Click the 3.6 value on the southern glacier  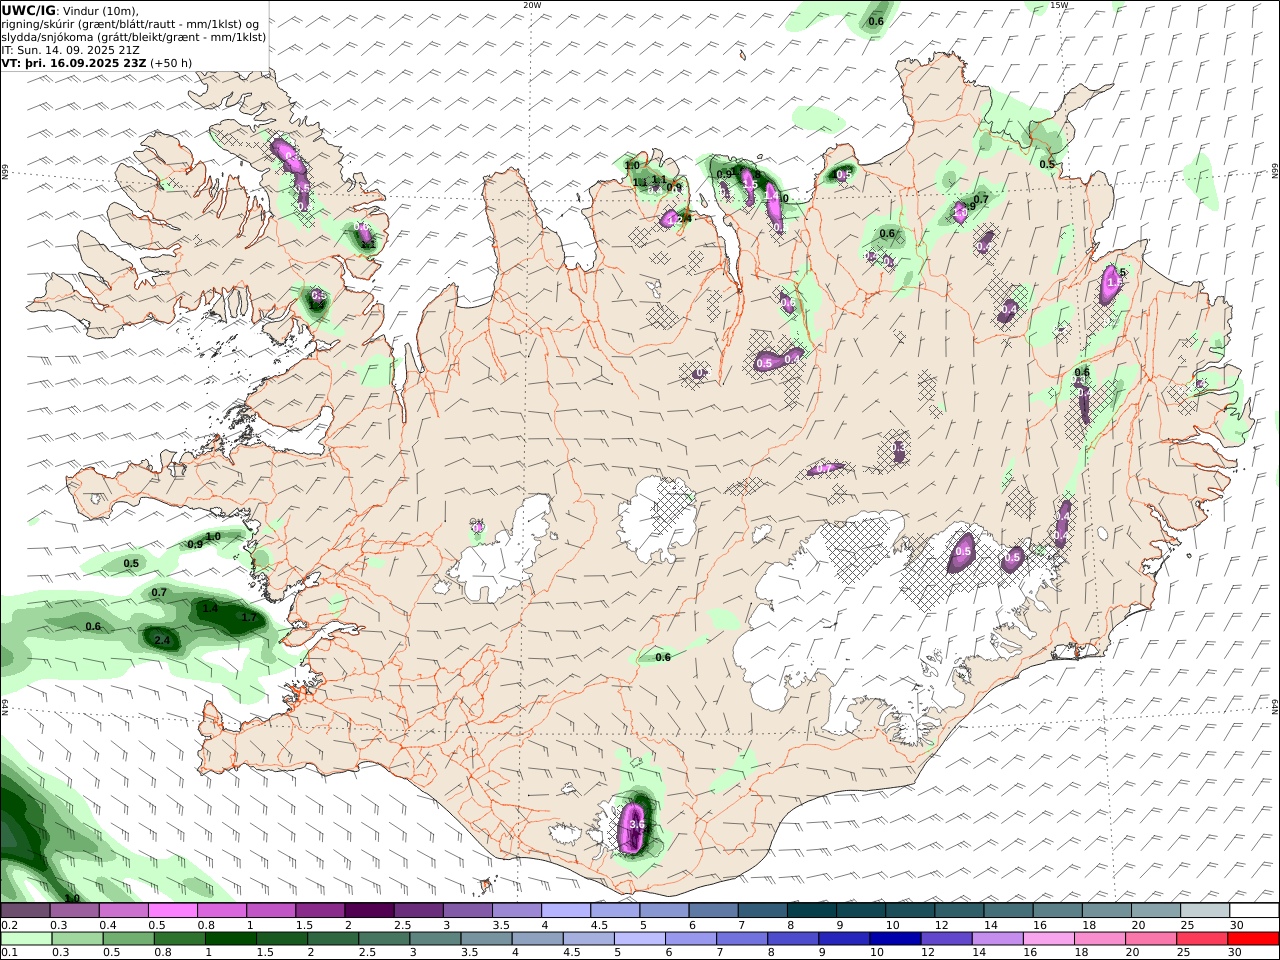(636, 824)
